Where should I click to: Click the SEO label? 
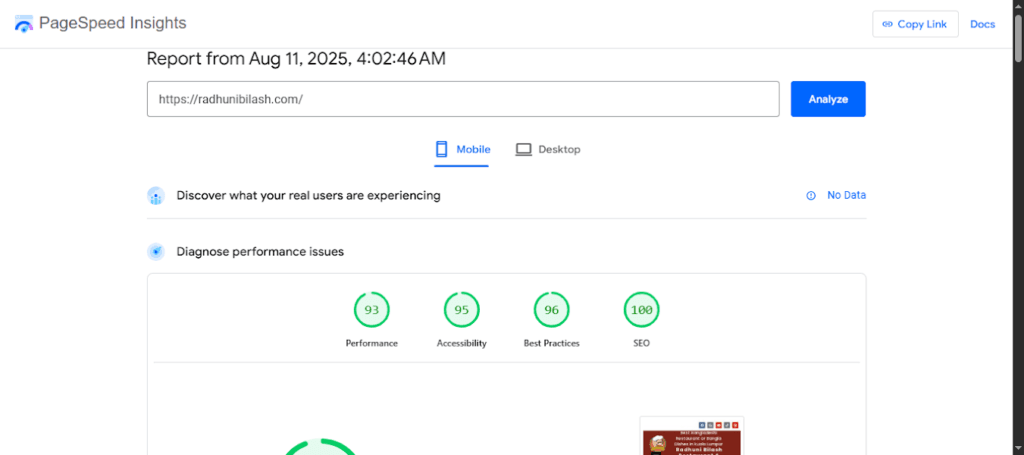pos(641,343)
